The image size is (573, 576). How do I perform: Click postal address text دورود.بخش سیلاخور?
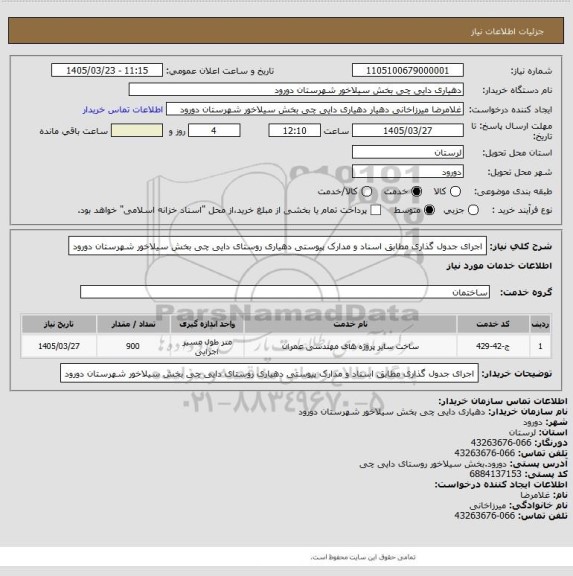(433, 464)
